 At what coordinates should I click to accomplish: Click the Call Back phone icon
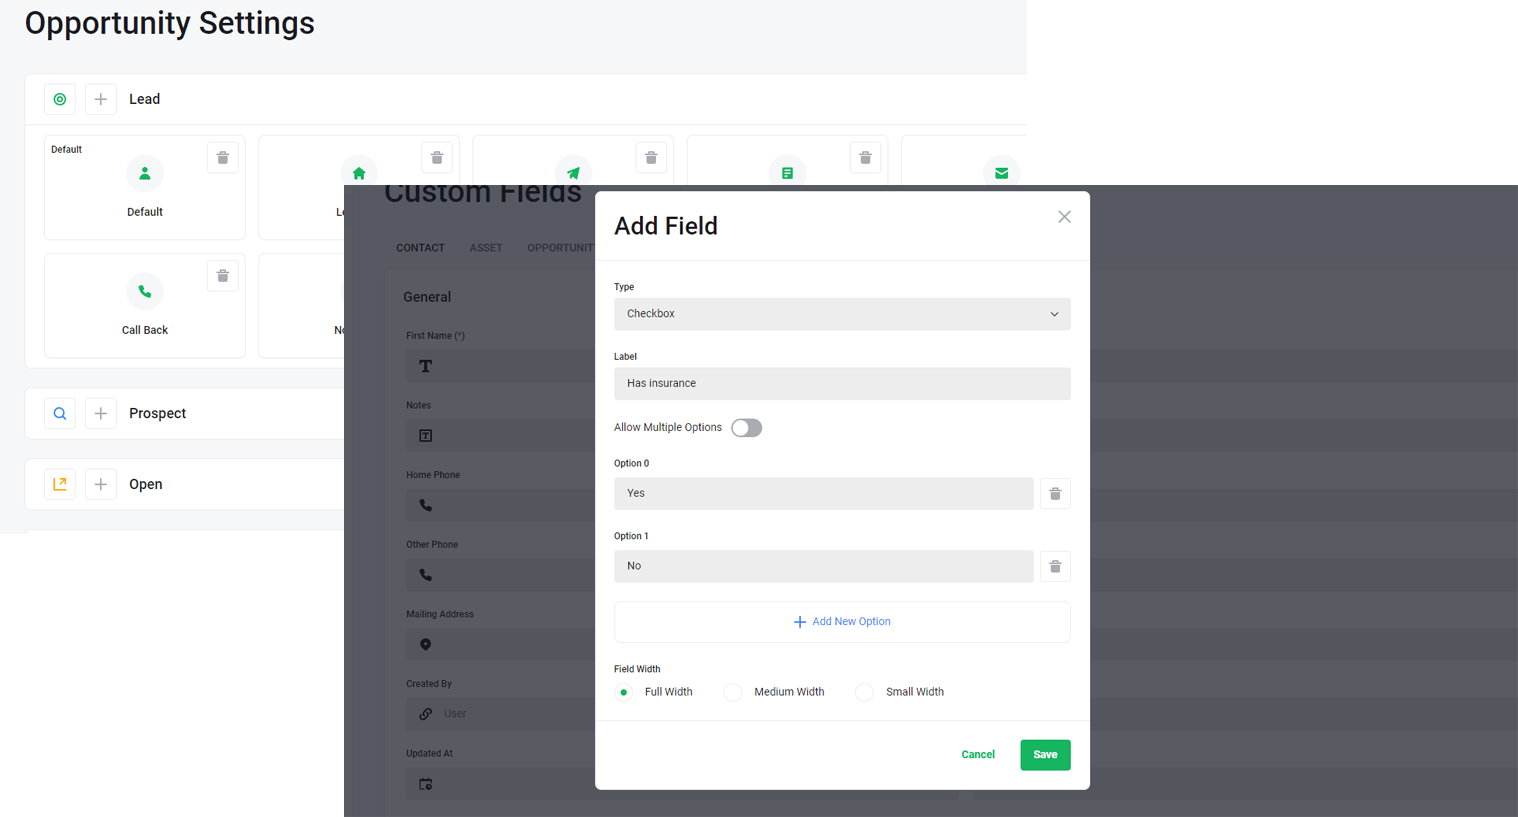click(145, 291)
